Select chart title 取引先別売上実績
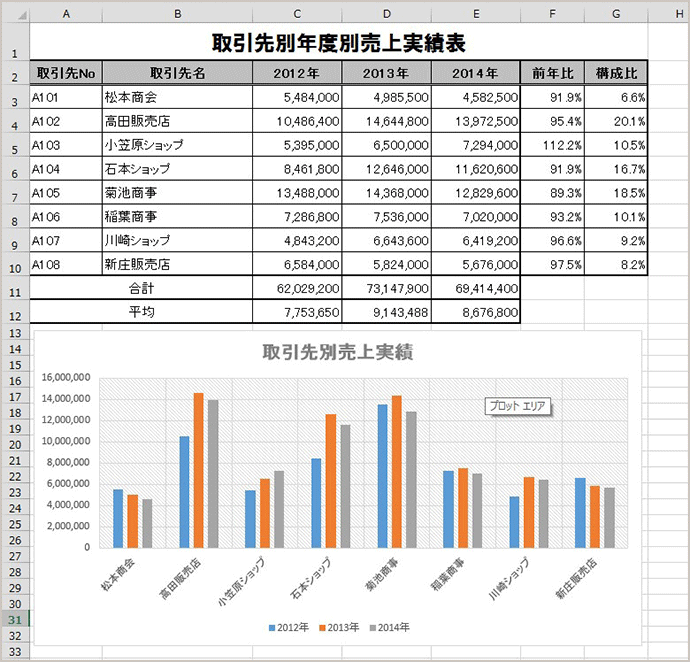This screenshot has height=662, width=690. pos(338,352)
